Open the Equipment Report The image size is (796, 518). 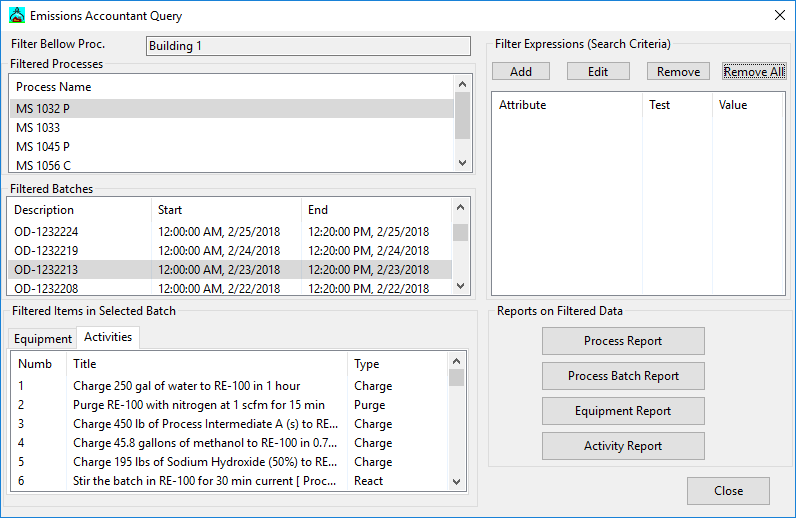point(622,411)
